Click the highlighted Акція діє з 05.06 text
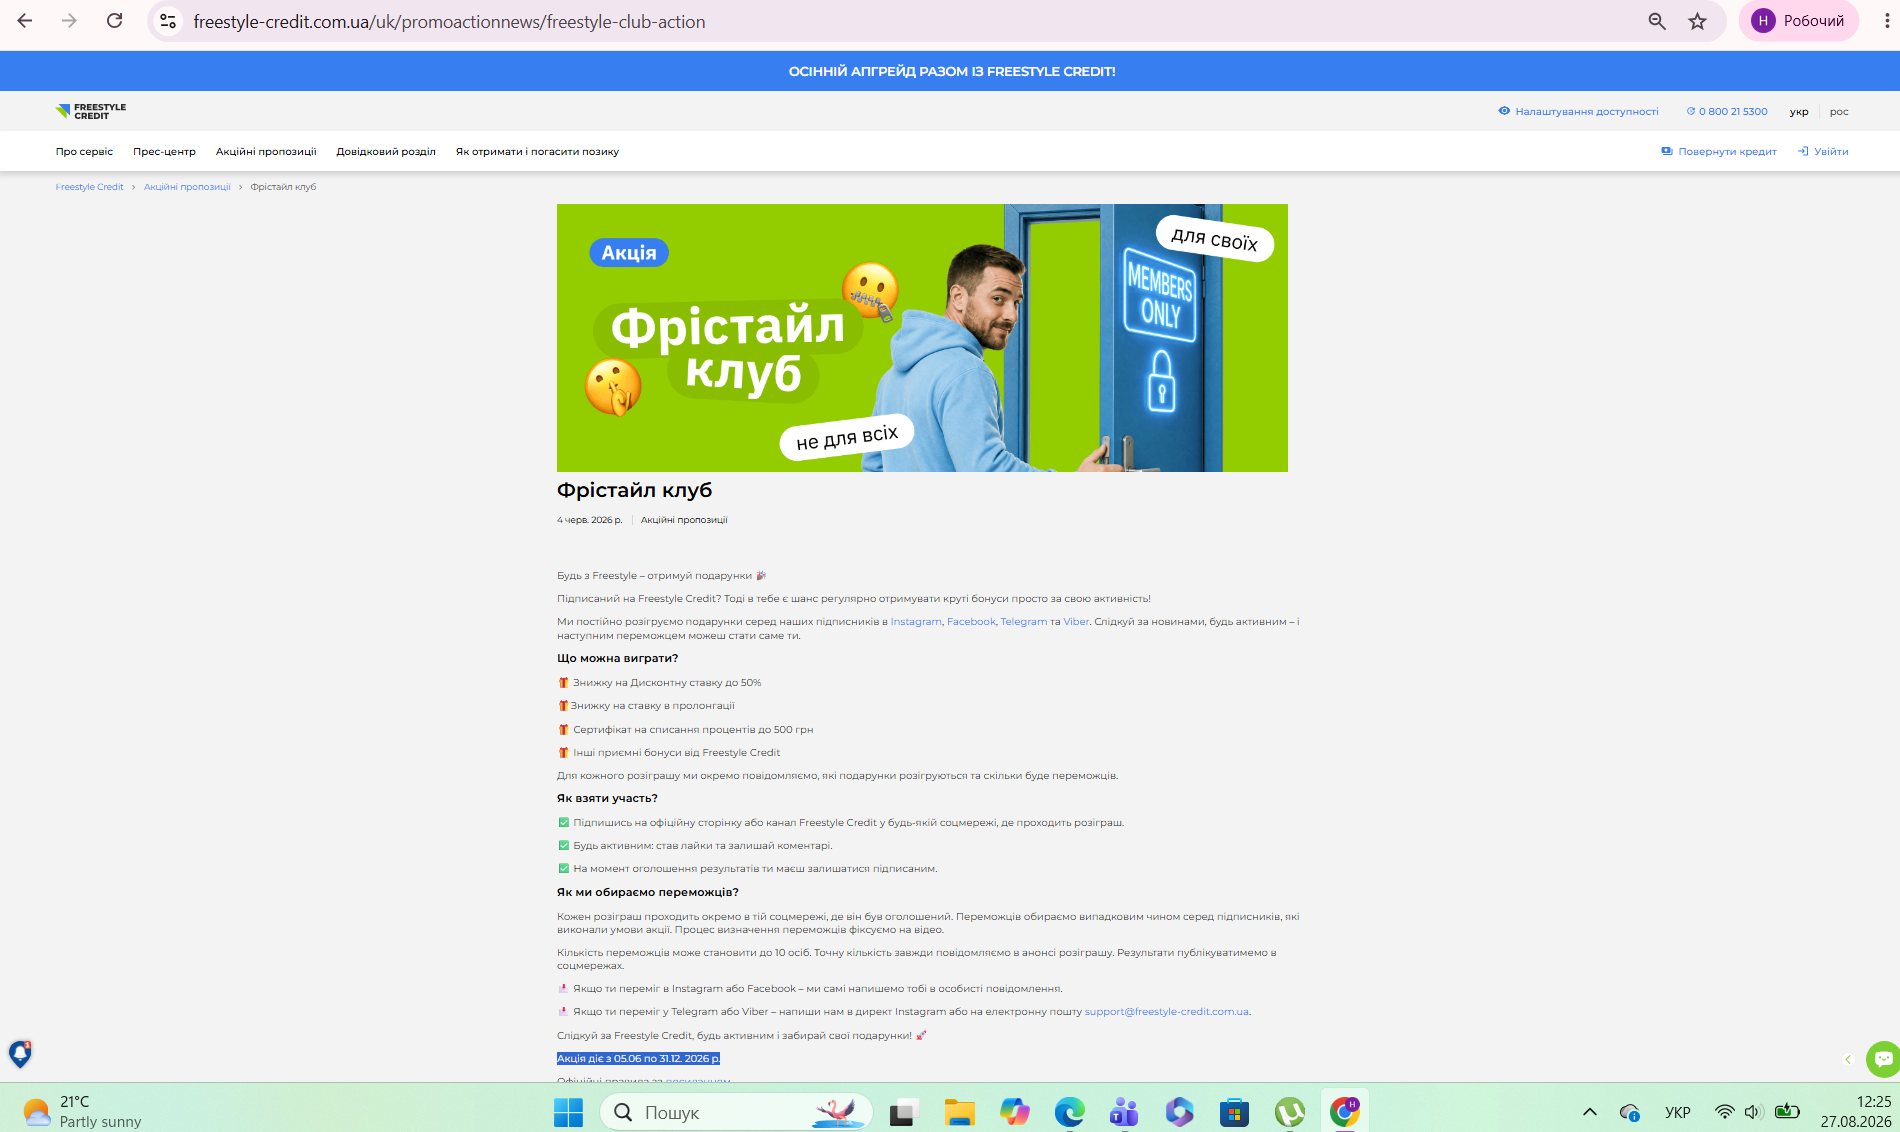 (x=638, y=1059)
